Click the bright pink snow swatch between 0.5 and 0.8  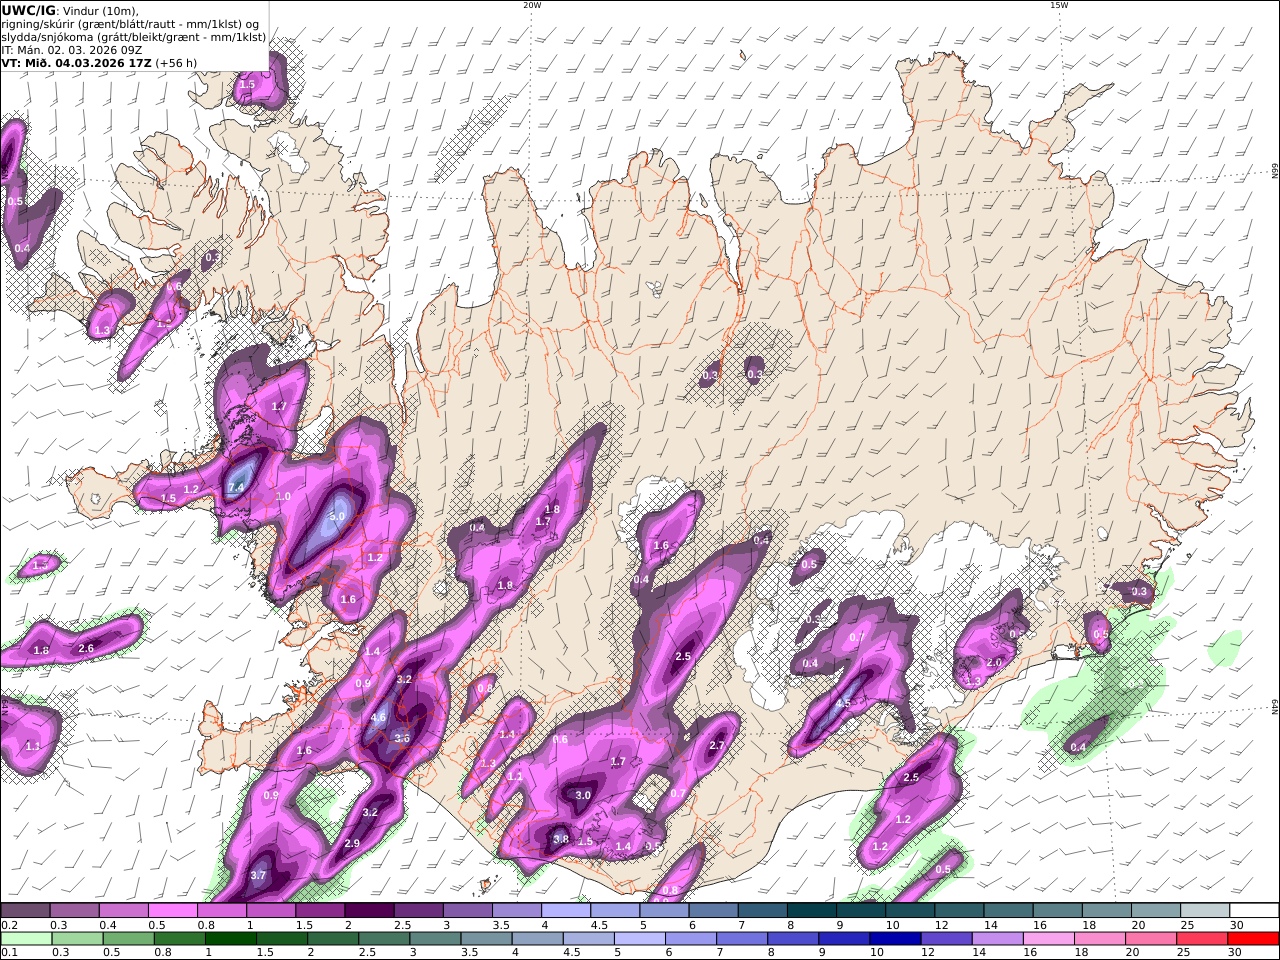click(x=173, y=910)
